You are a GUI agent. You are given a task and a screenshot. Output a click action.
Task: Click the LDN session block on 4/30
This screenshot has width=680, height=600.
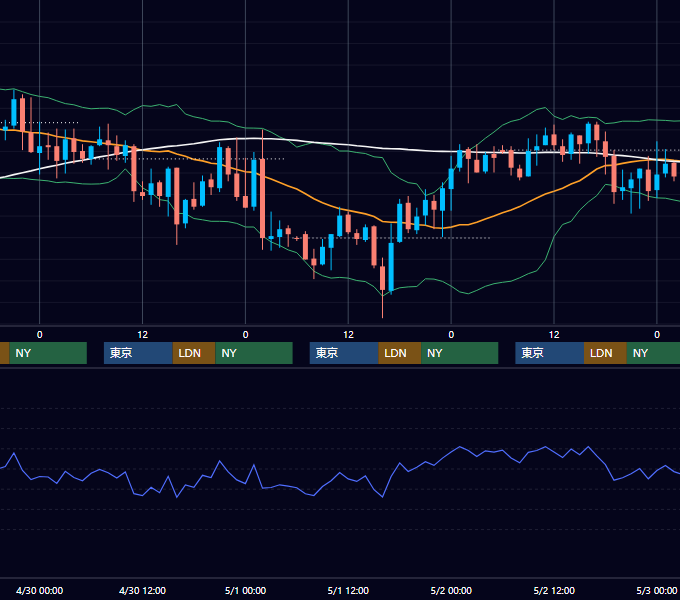194,353
